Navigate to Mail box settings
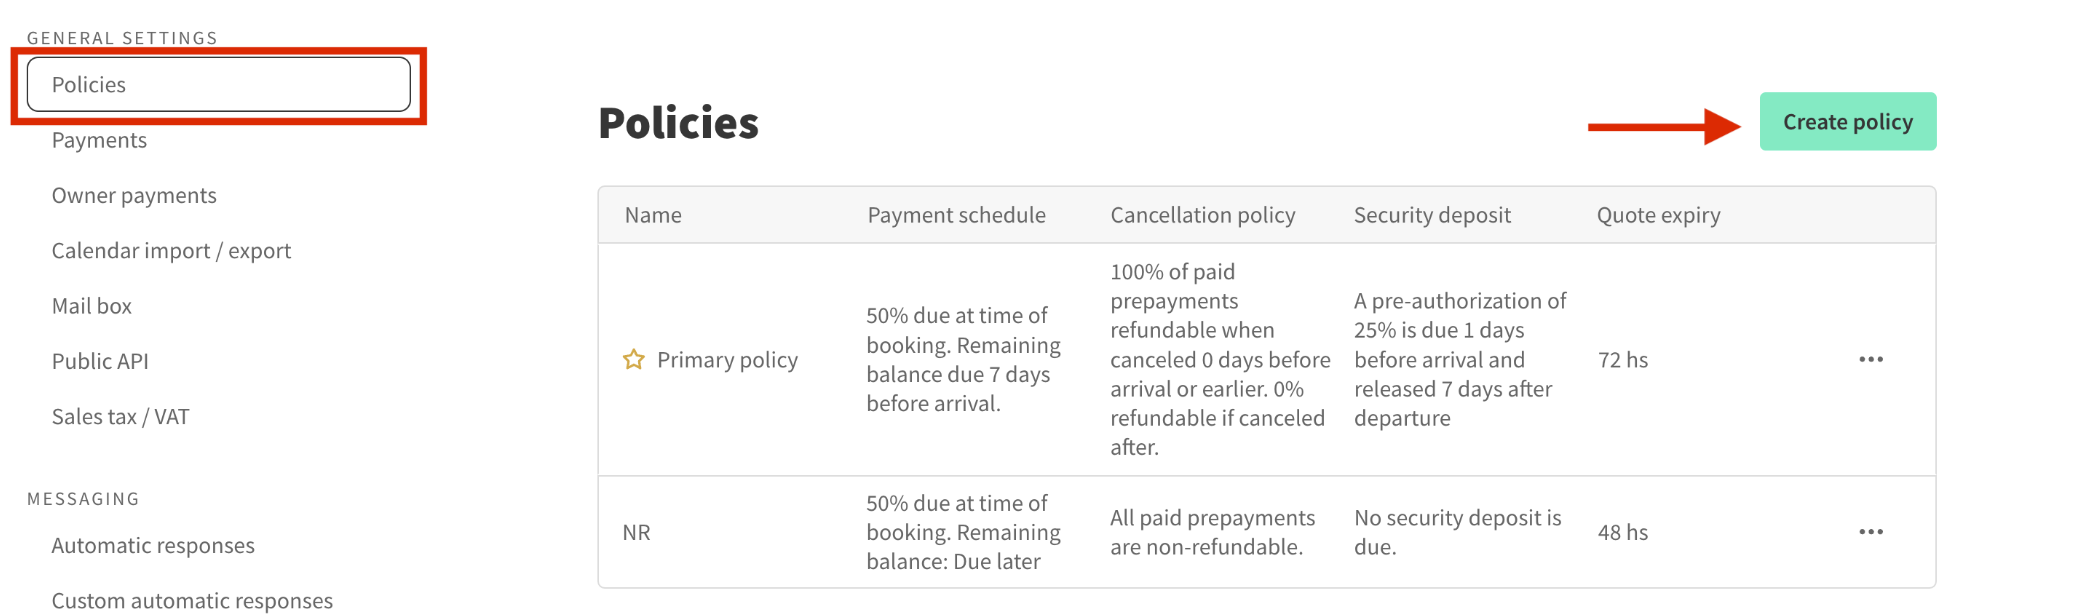This screenshot has height=614, width=2098. click(x=92, y=306)
